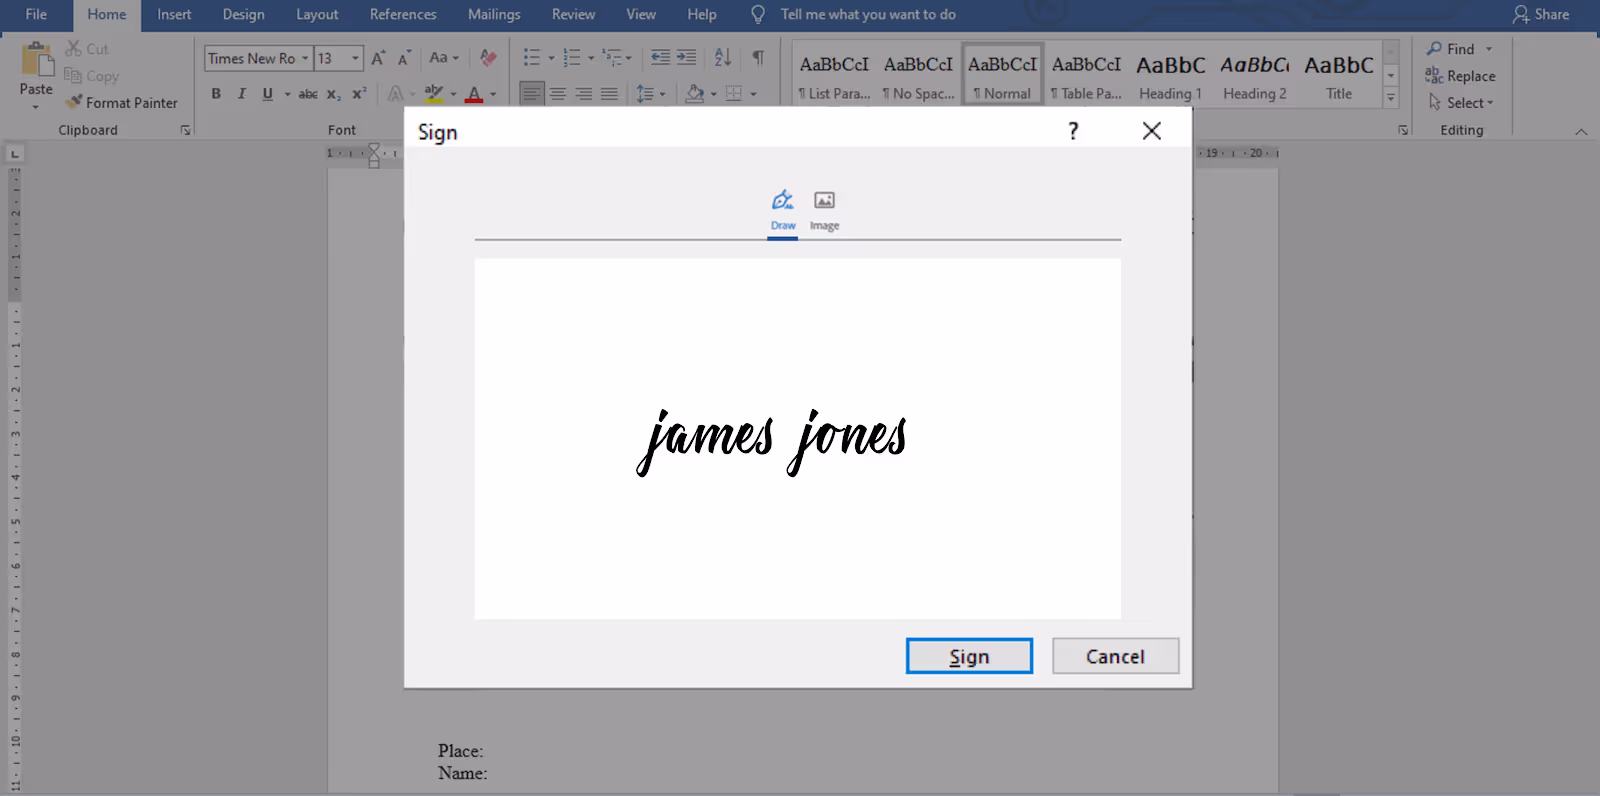Image resolution: width=1600 pixels, height=796 pixels.
Task: Switch to Insert tab
Action: click(x=174, y=14)
